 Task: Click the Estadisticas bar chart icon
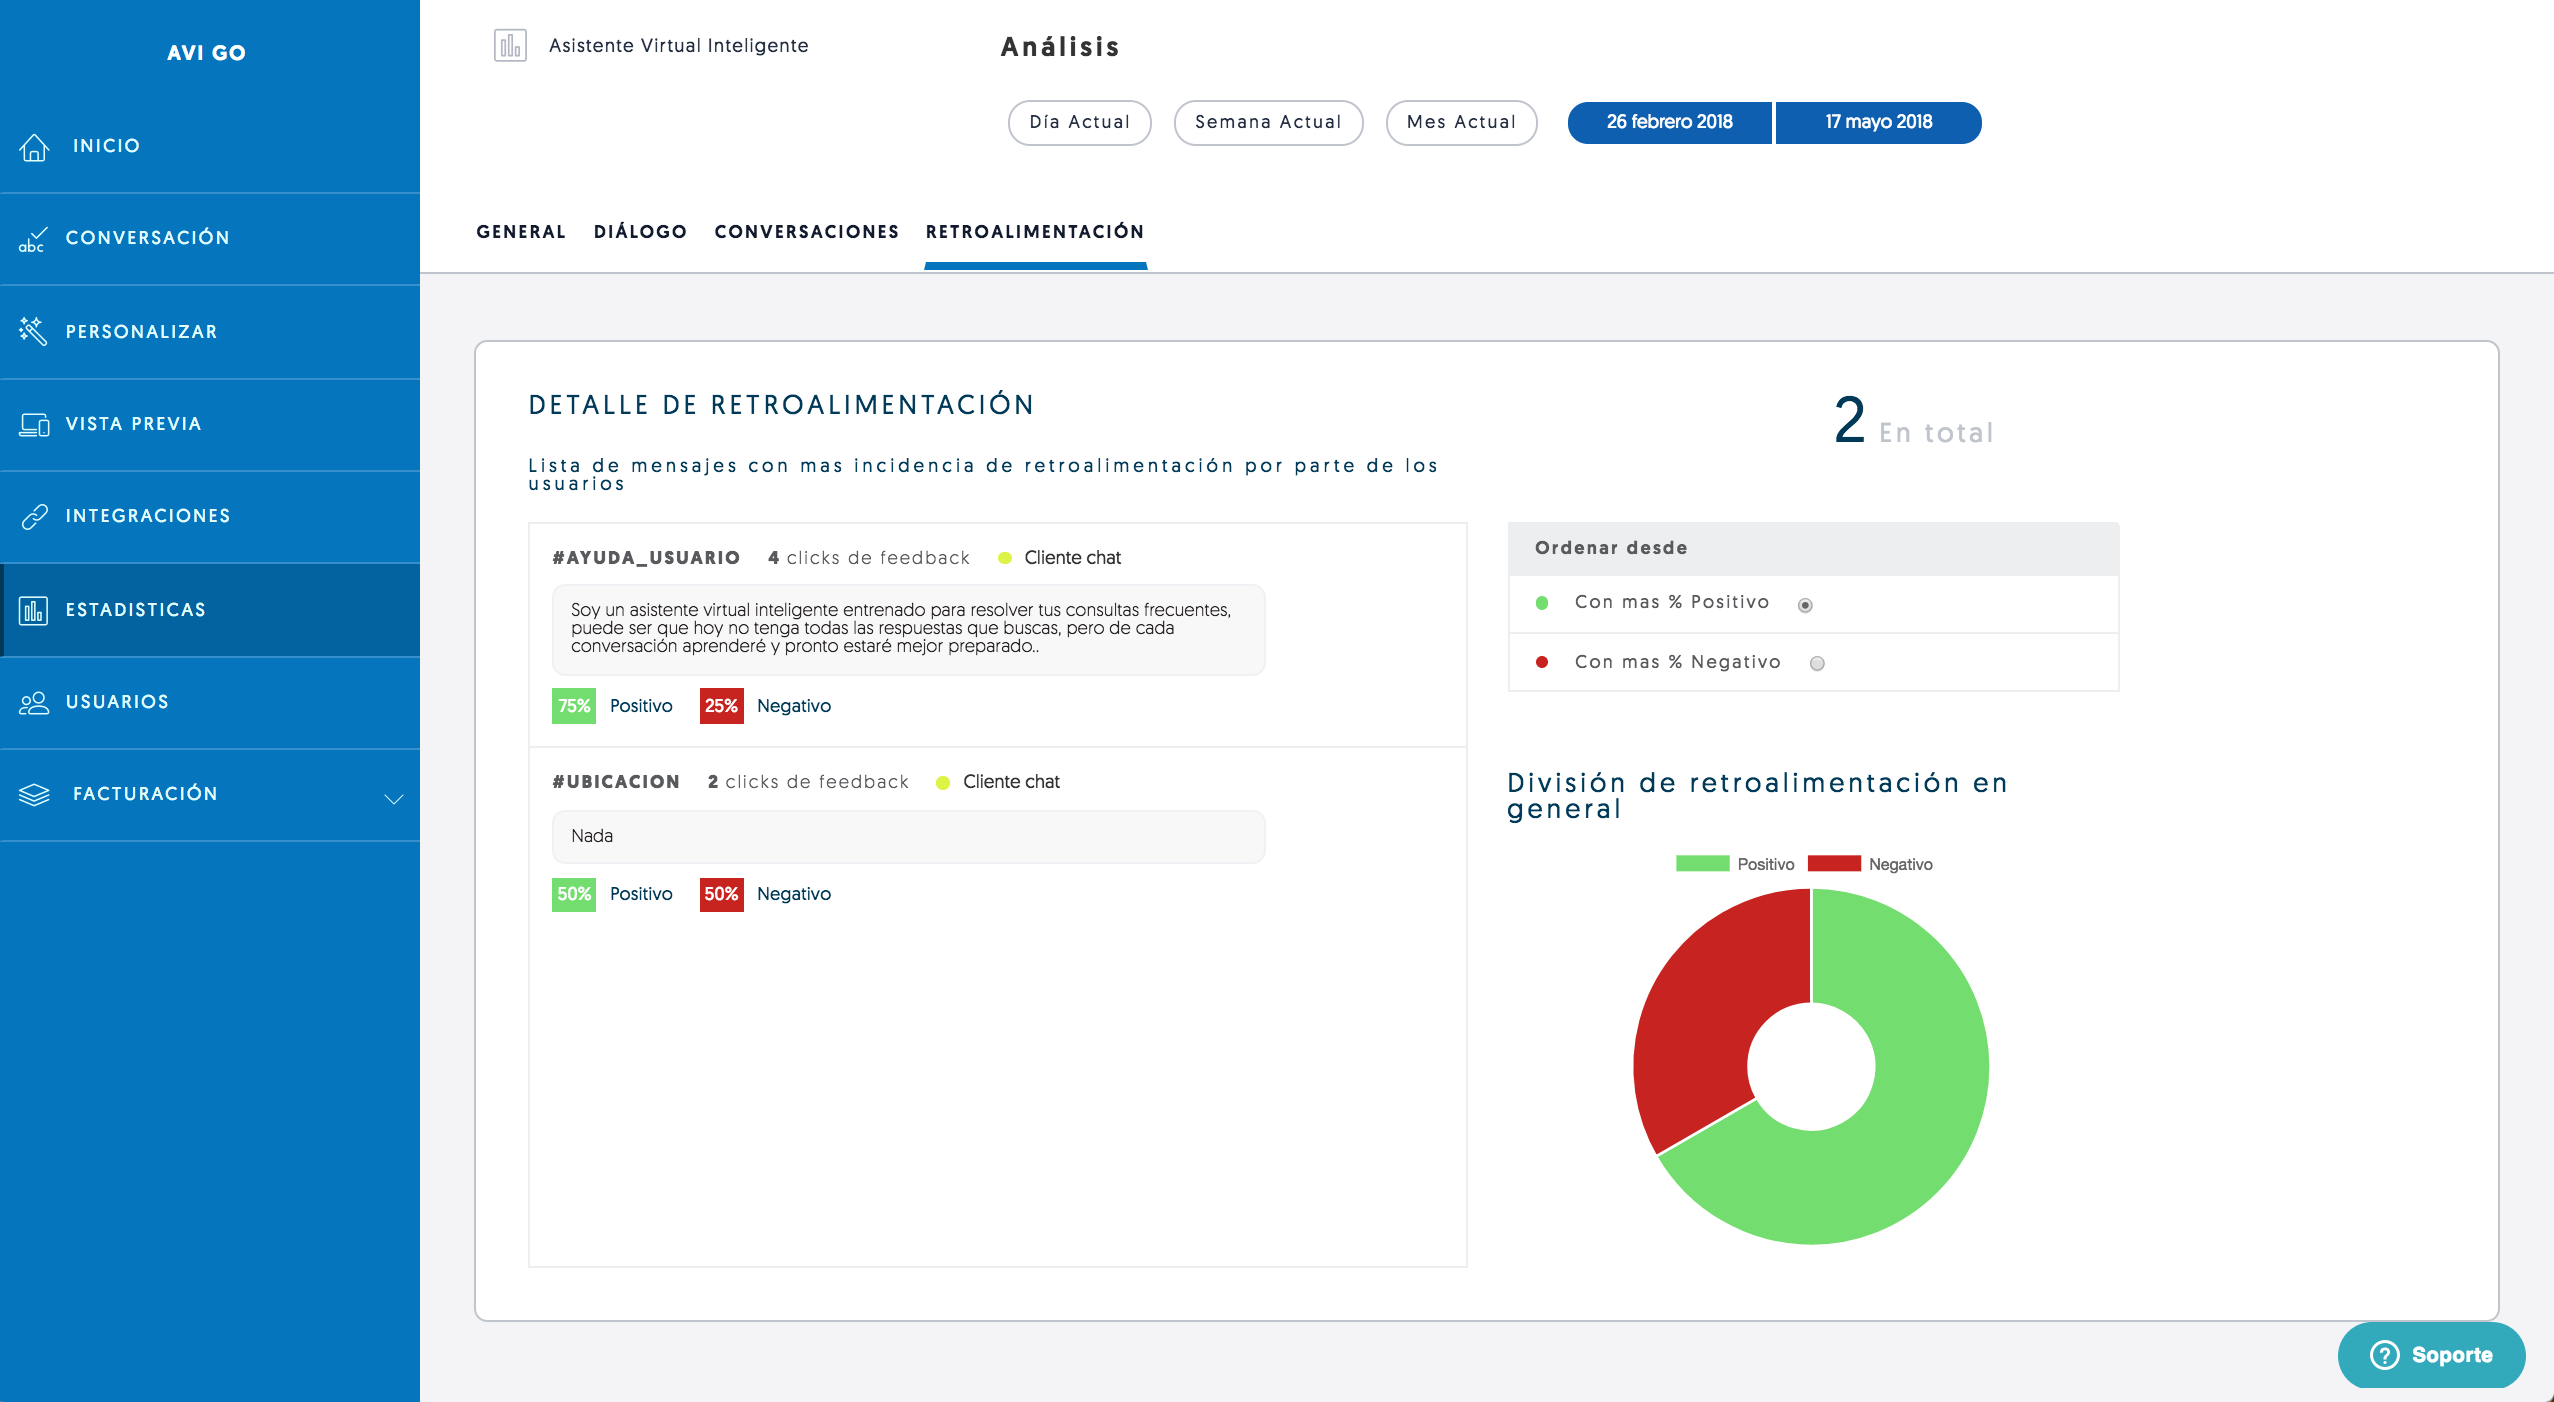tap(33, 610)
